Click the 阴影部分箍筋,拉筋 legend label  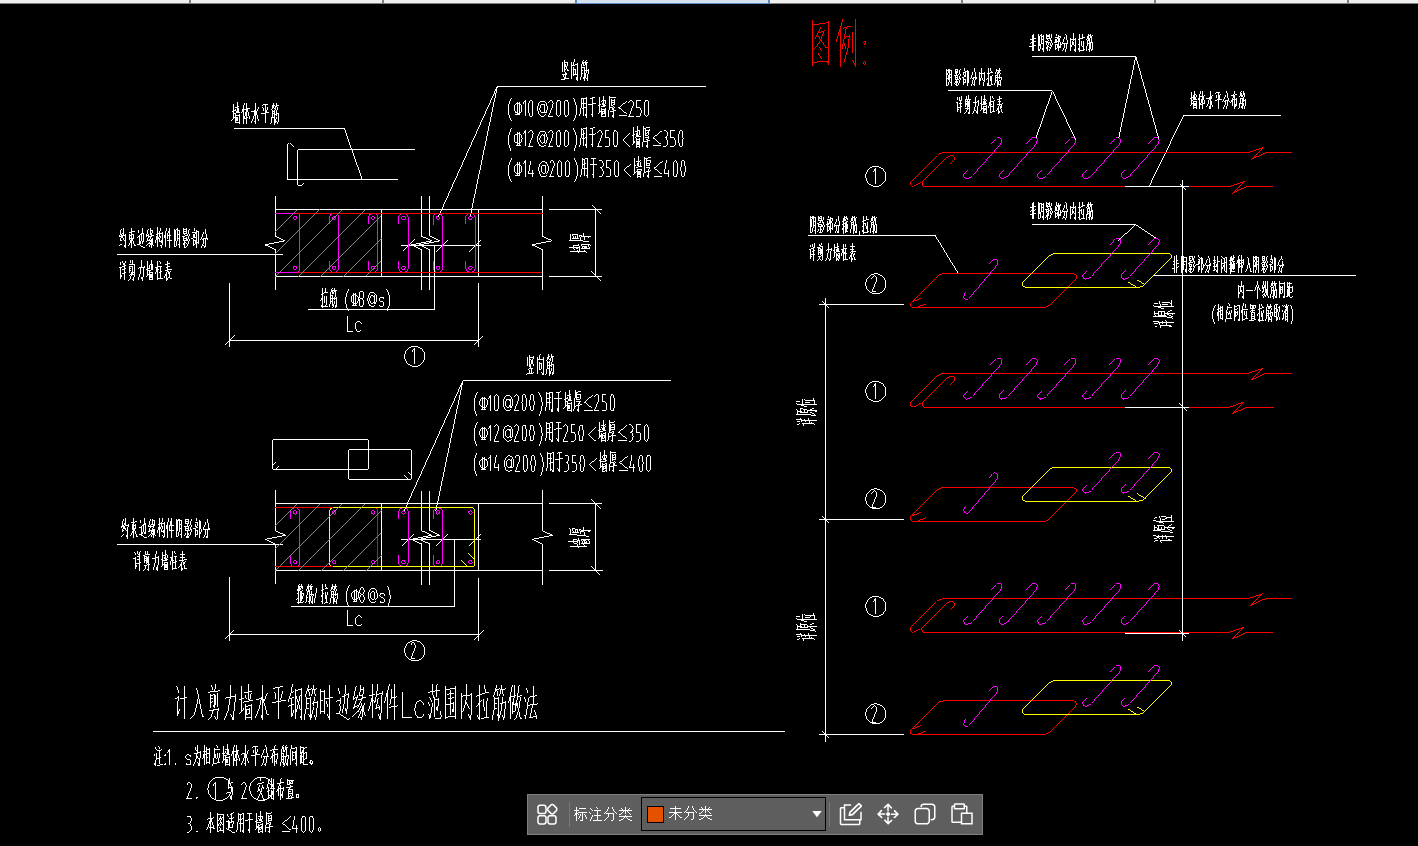point(843,226)
